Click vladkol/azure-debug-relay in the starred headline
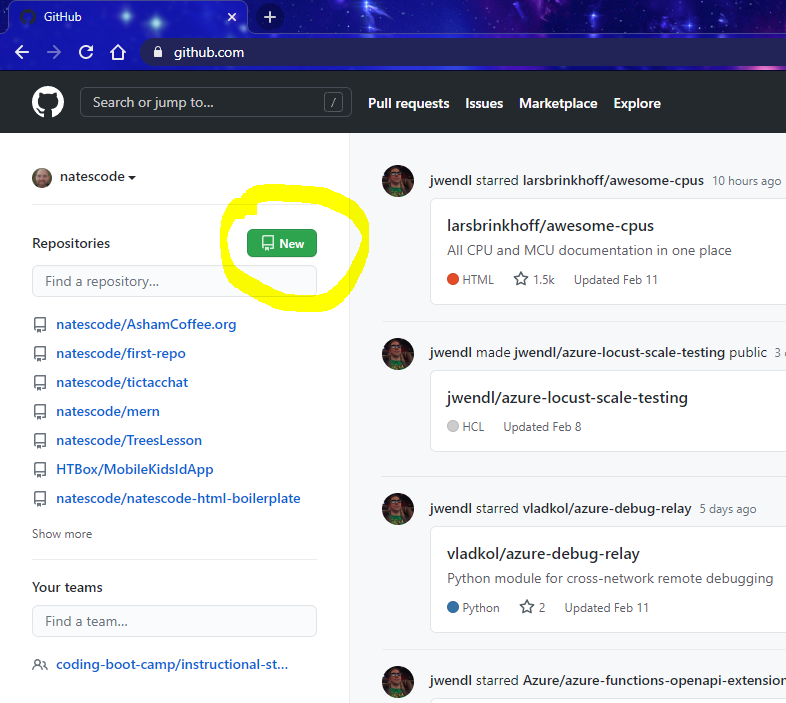The width and height of the screenshot is (786, 703). [607, 508]
